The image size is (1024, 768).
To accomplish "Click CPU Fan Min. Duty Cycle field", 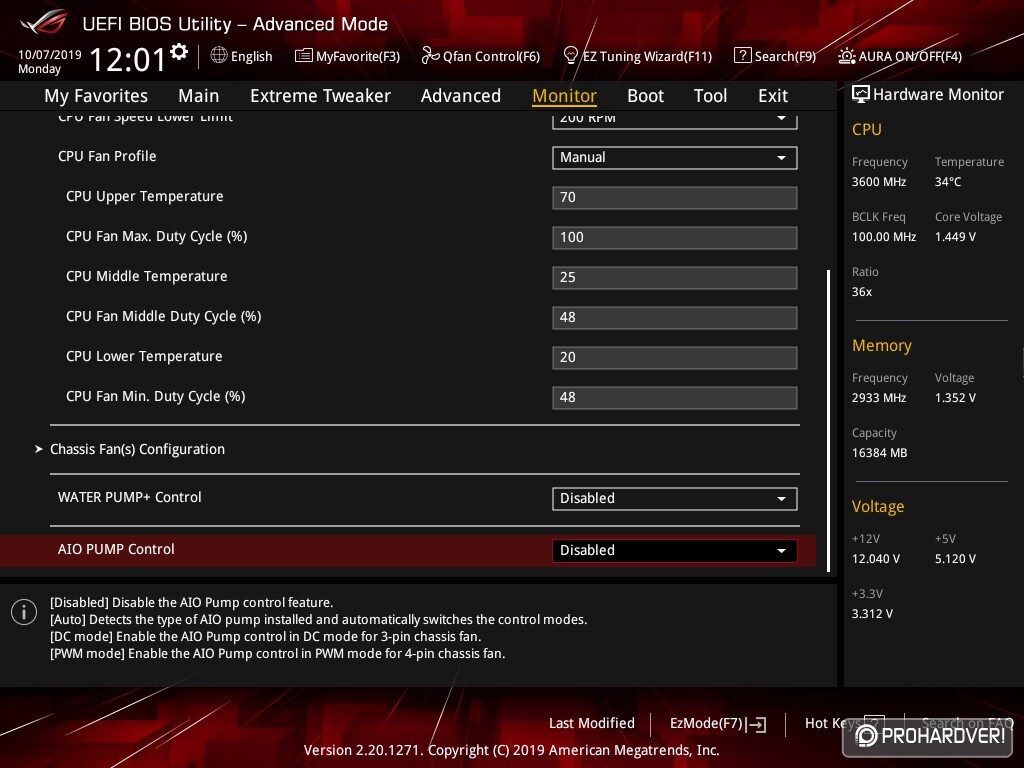I will click(x=675, y=397).
